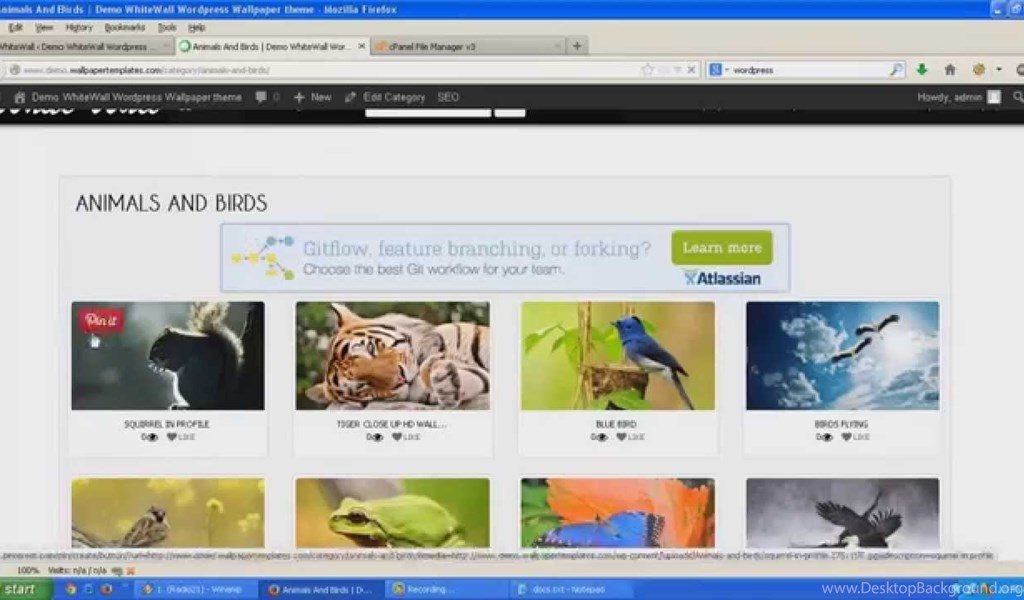The width and height of the screenshot is (1024, 600).
Task: Click the Atlassian logo in the ad banner
Action: (722, 279)
